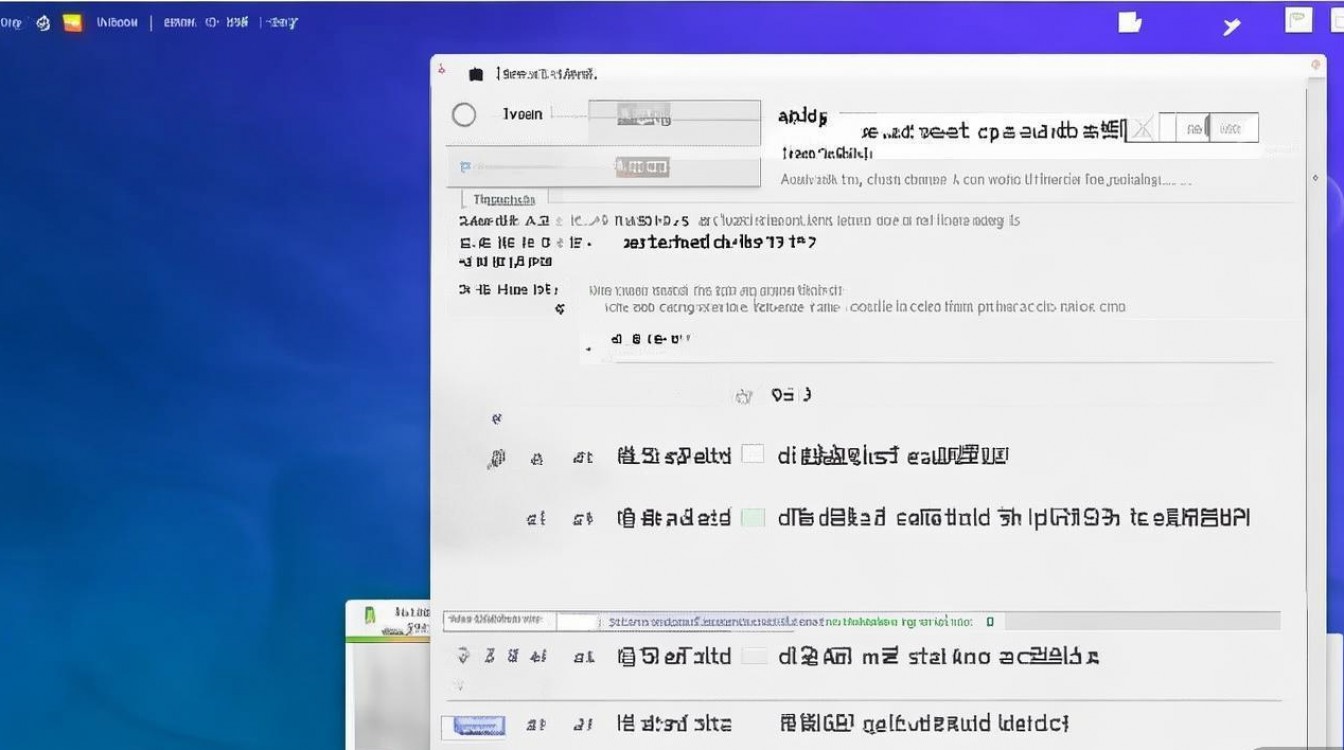Click the Inbox item in top bar
Image resolution: width=1344 pixels, height=750 pixels.
pyautogui.click(x=117, y=23)
